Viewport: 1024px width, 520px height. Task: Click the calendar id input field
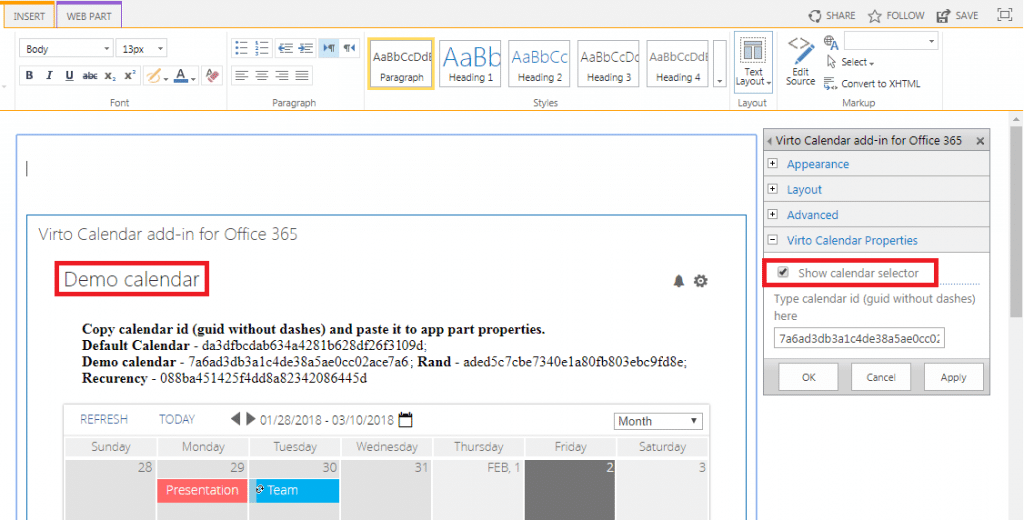(x=859, y=338)
